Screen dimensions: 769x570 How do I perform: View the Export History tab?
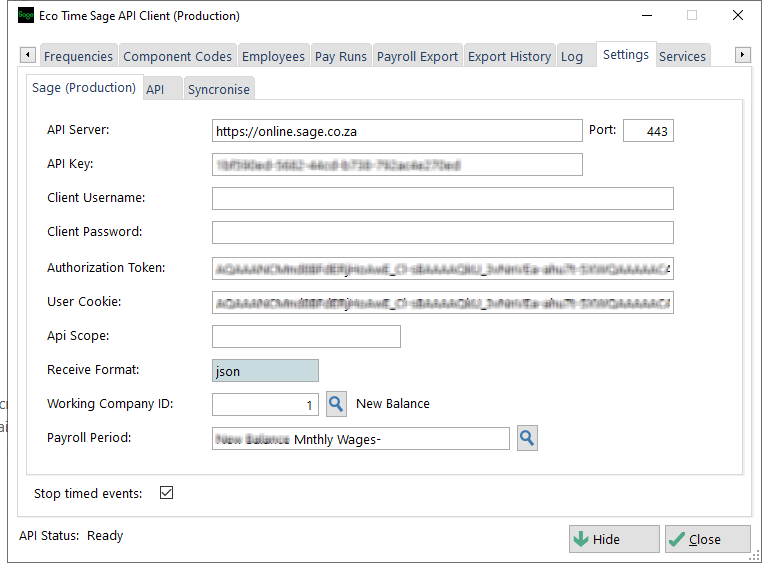(x=510, y=56)
